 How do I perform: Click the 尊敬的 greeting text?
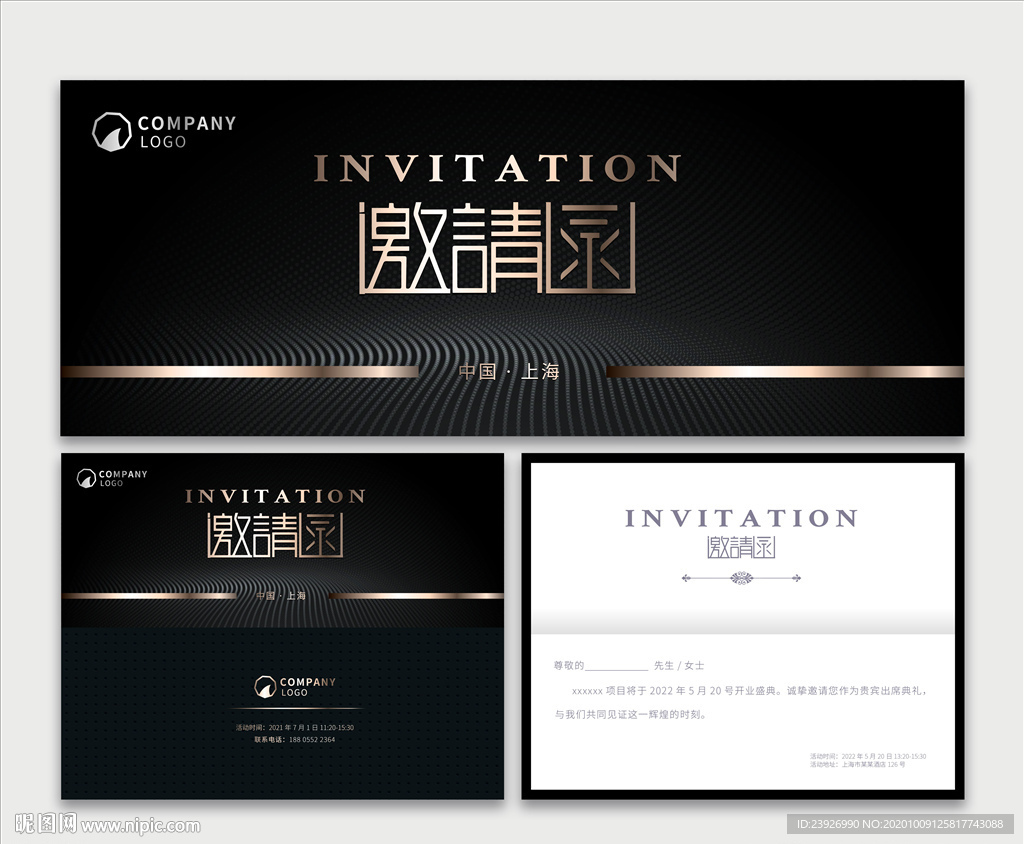[x=569, y=666]
